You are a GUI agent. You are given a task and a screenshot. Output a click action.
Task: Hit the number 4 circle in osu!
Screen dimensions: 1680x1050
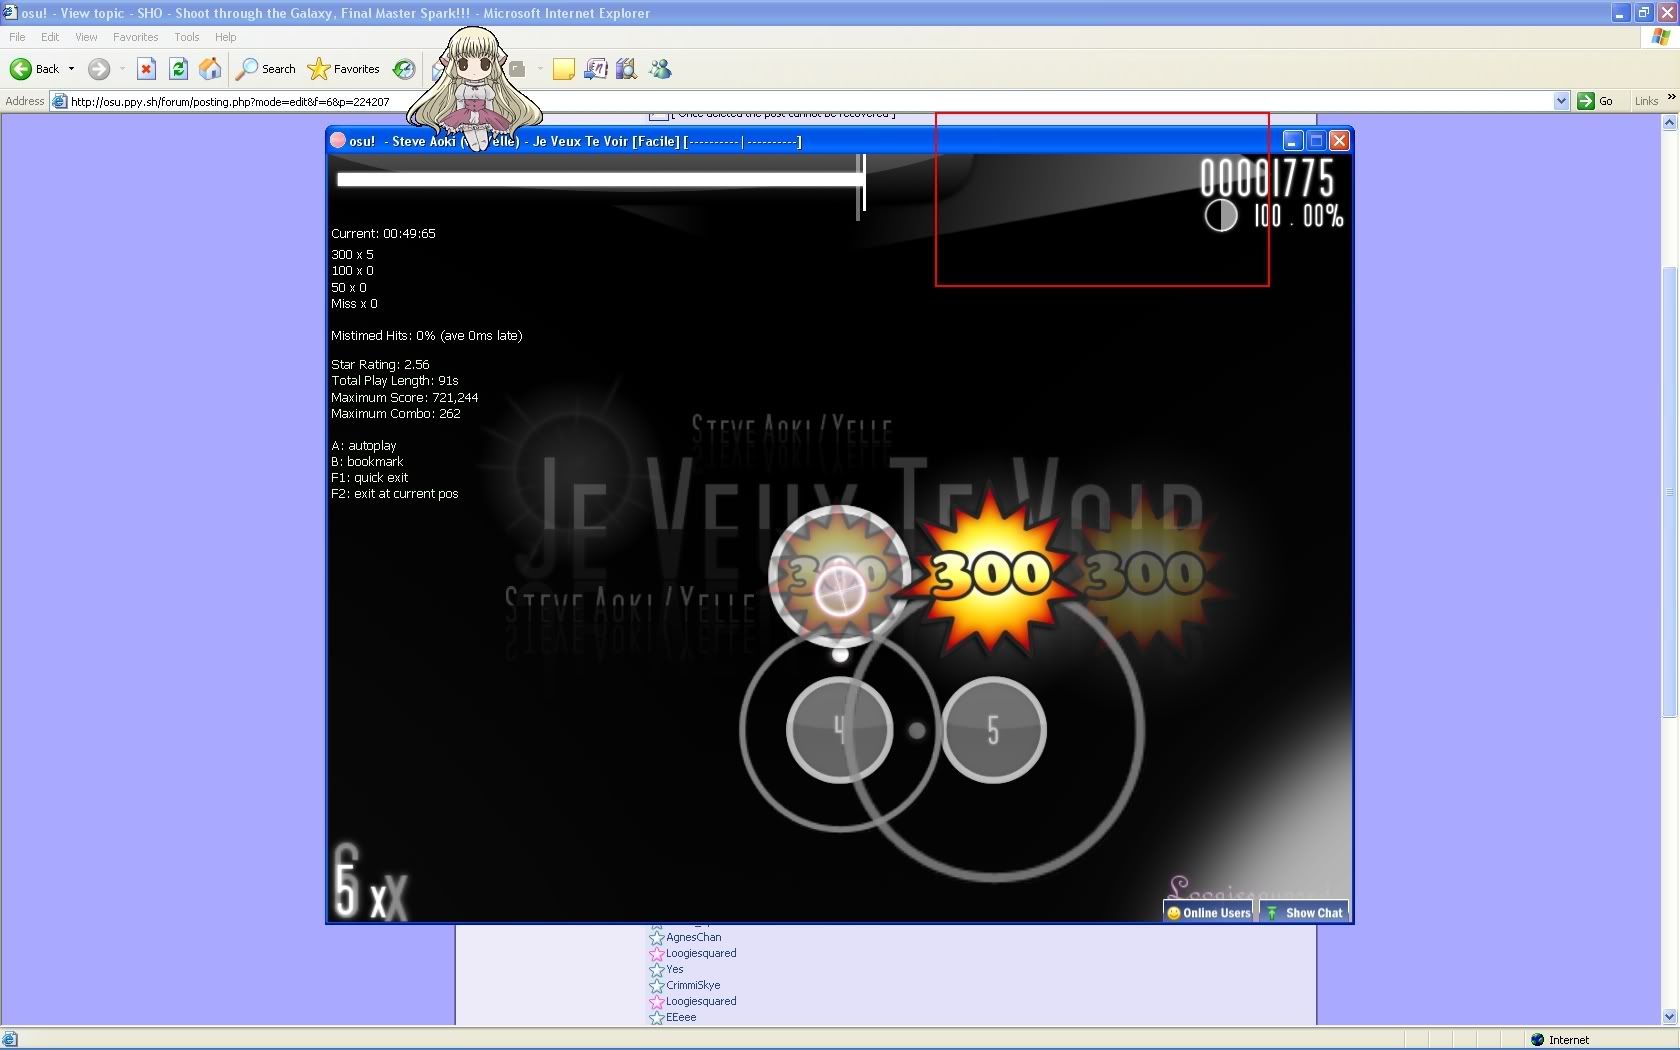click(839, 730)
